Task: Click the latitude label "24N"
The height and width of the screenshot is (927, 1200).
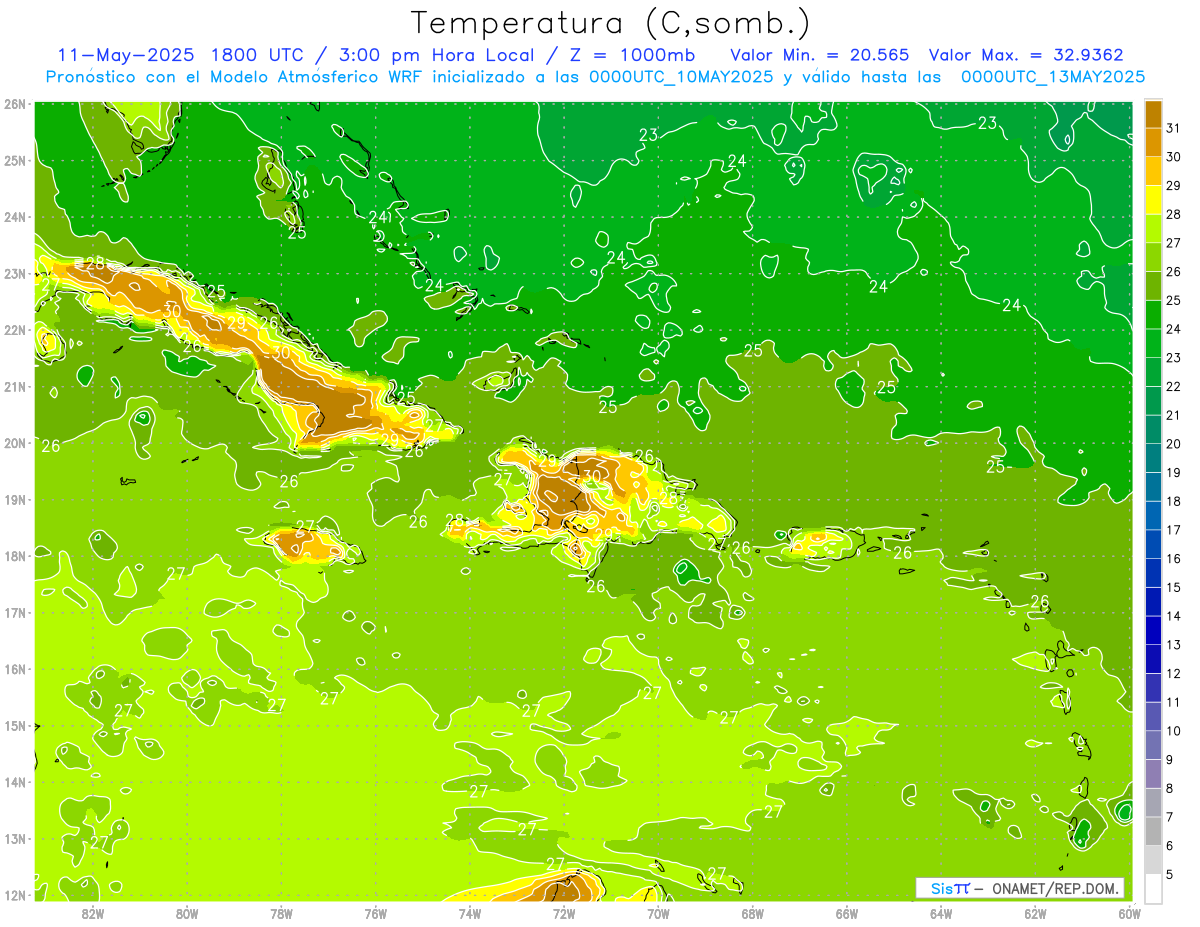Action: pos(15,217)
